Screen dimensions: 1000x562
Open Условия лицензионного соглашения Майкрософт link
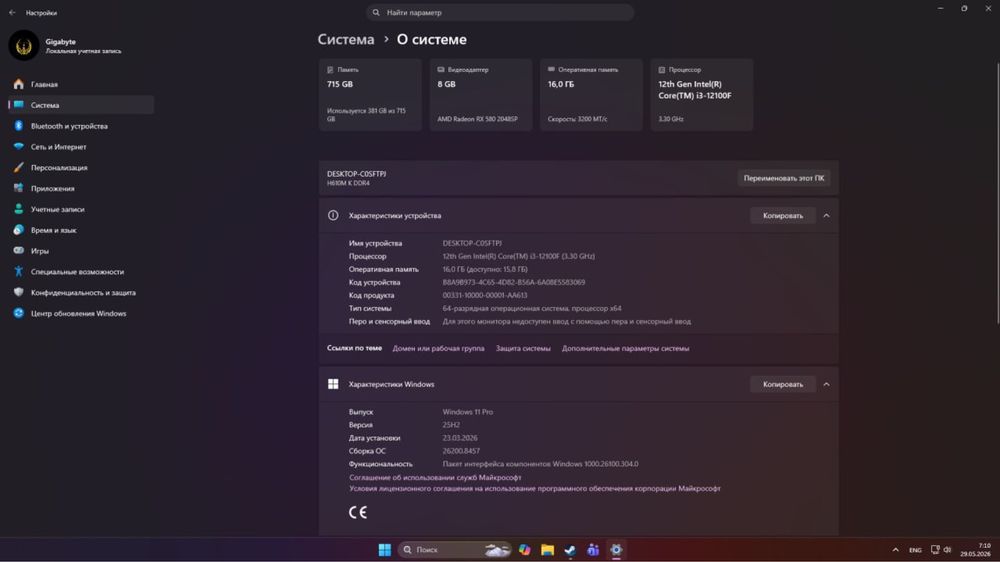pos(534,489)
